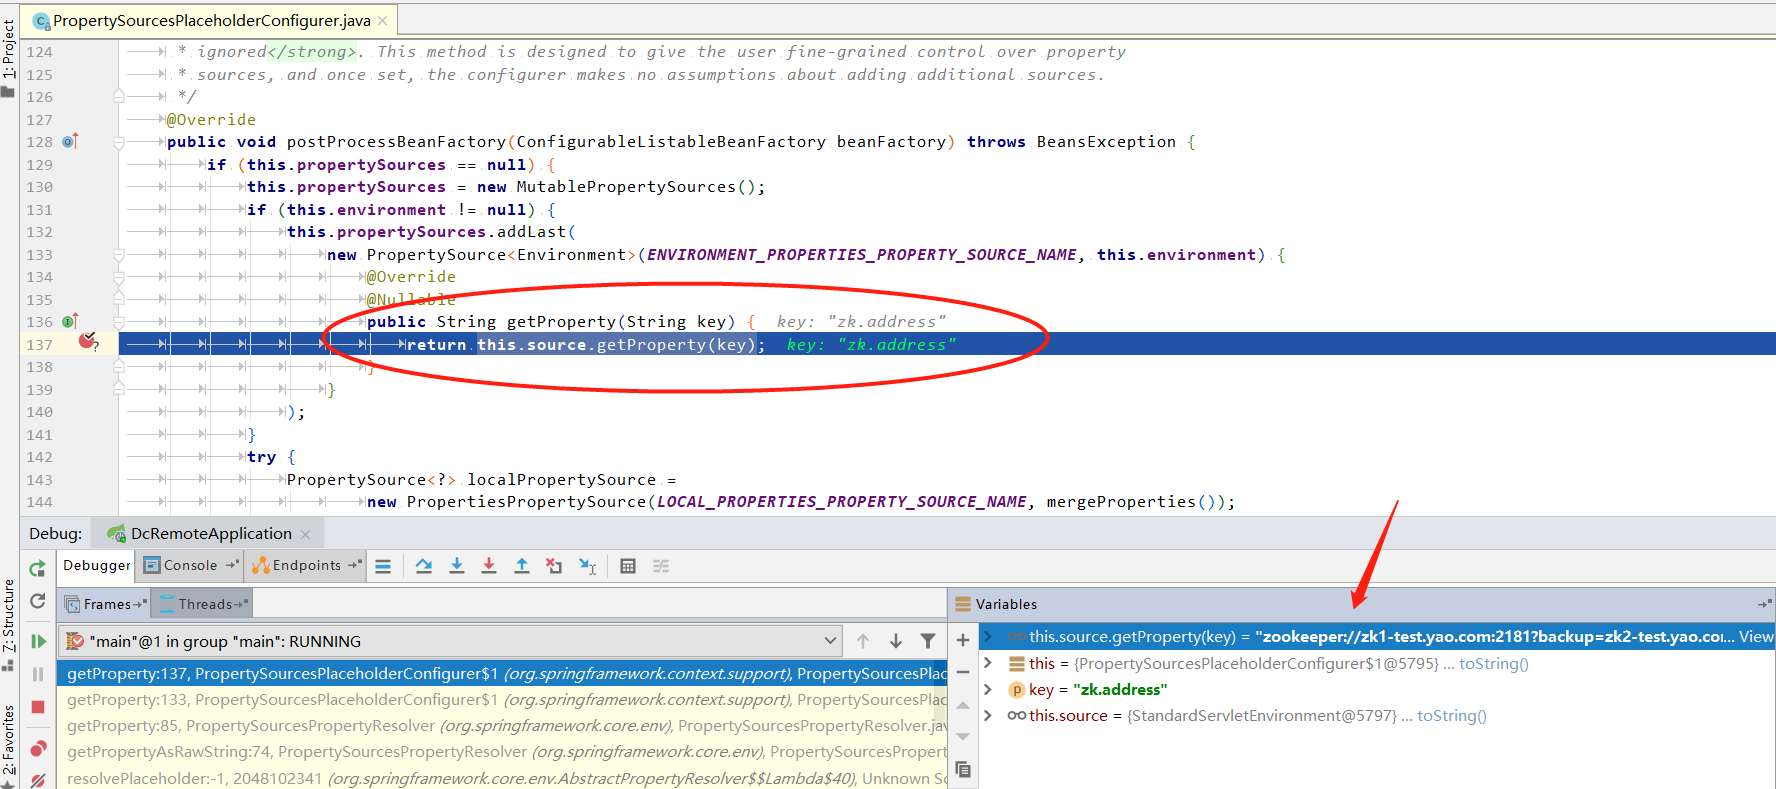
Task: Click the Variables panel restore layout icon
Action: (x=1764, y=604)
